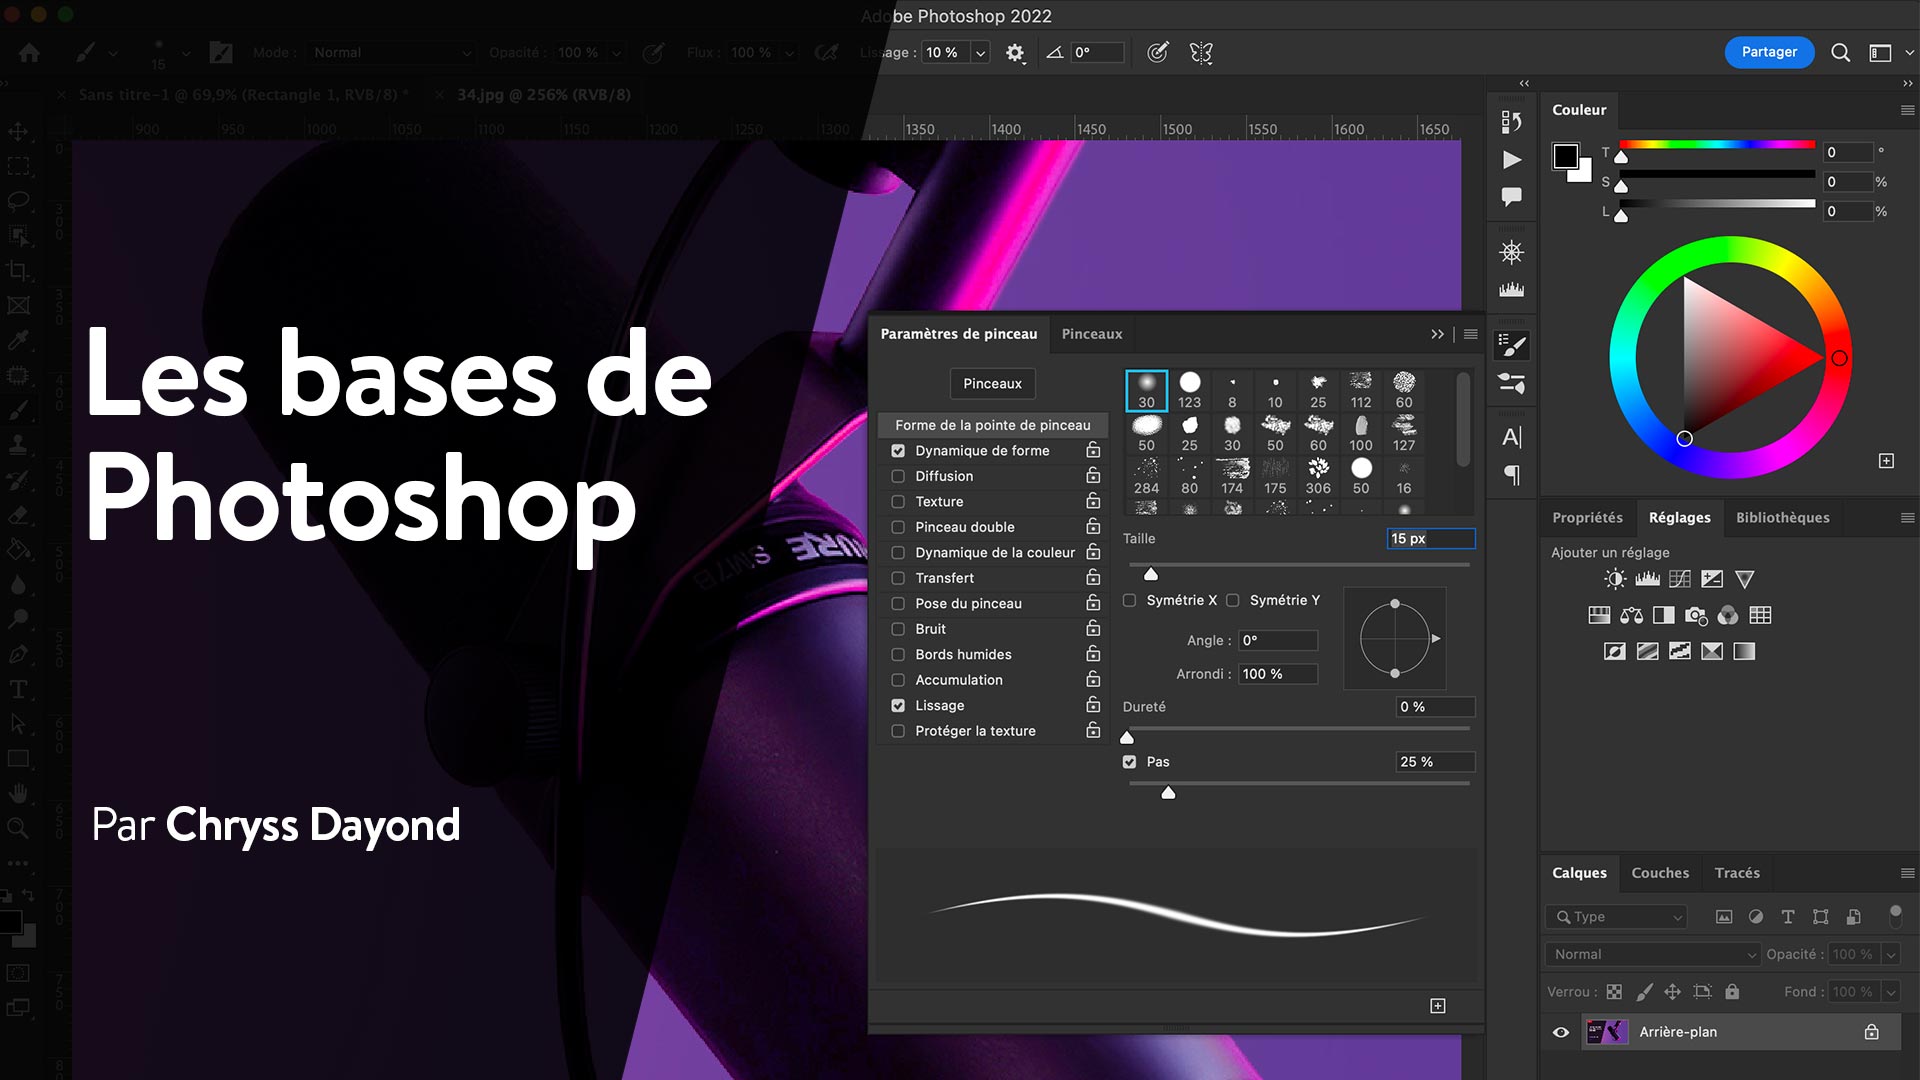Screen dimensions: 1920x1080
Task: Uncheck the Lissage checkbox
Action: [x=898, y=706]
